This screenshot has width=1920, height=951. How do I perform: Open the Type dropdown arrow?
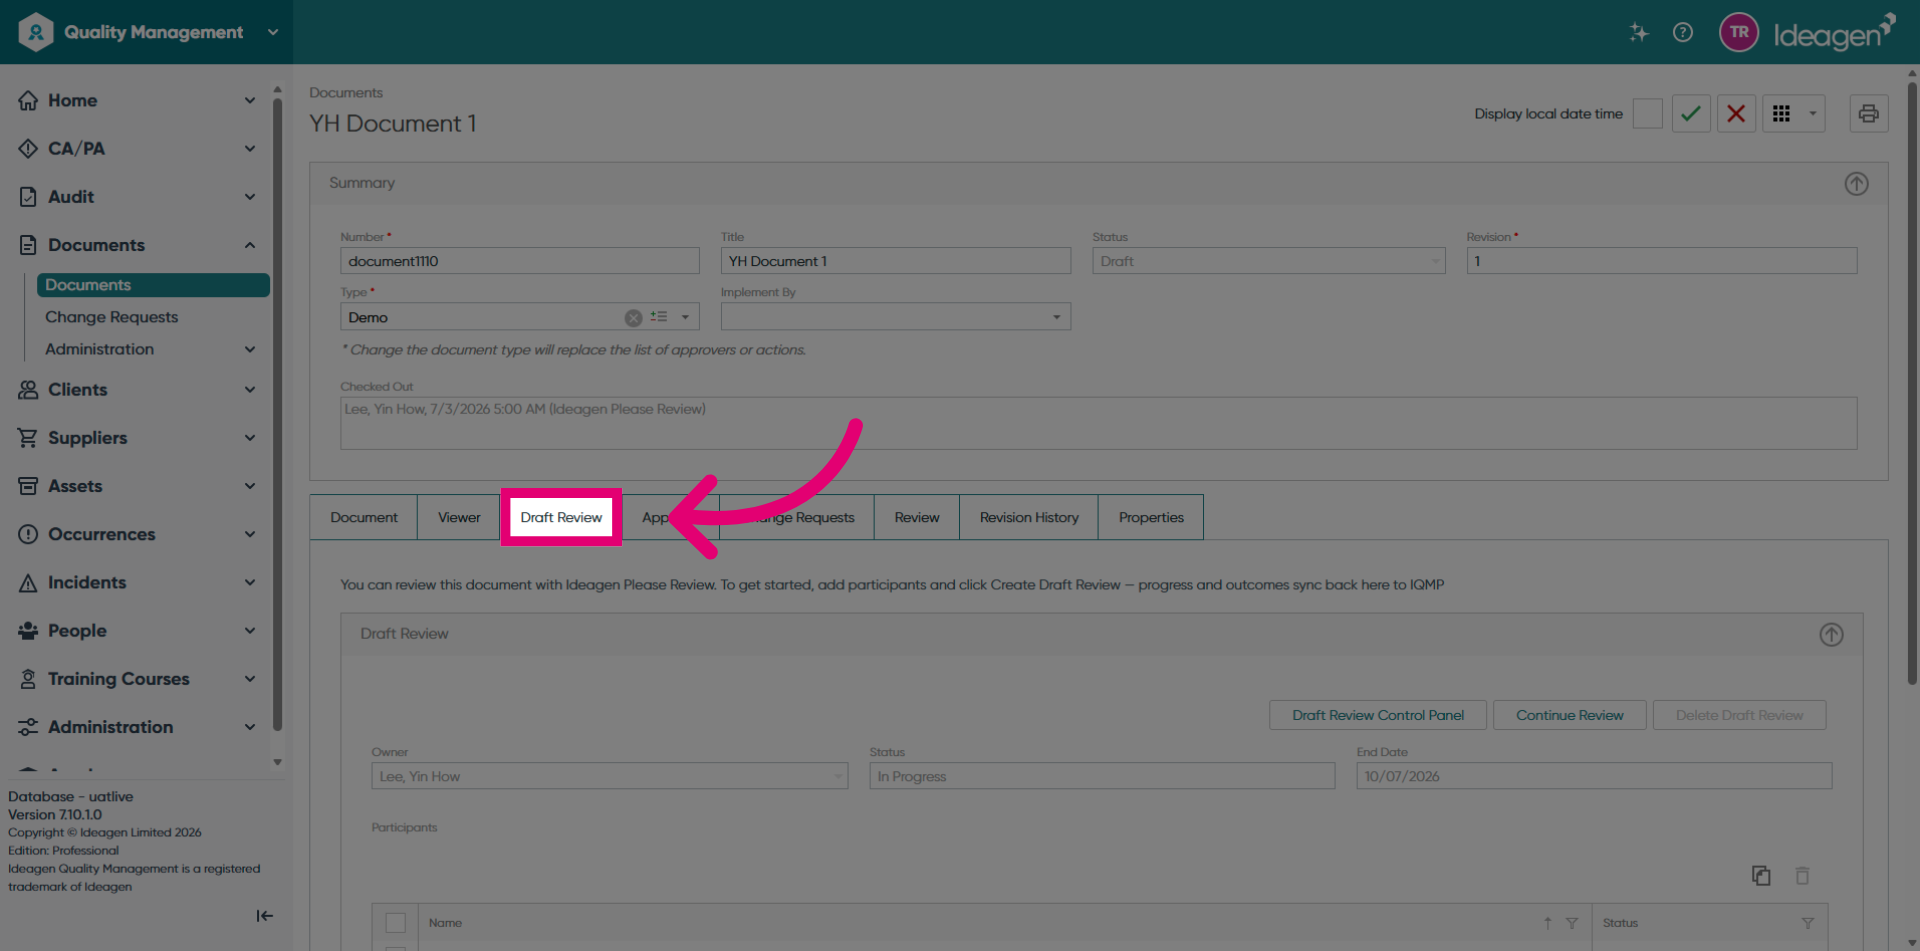coord(685,317)
